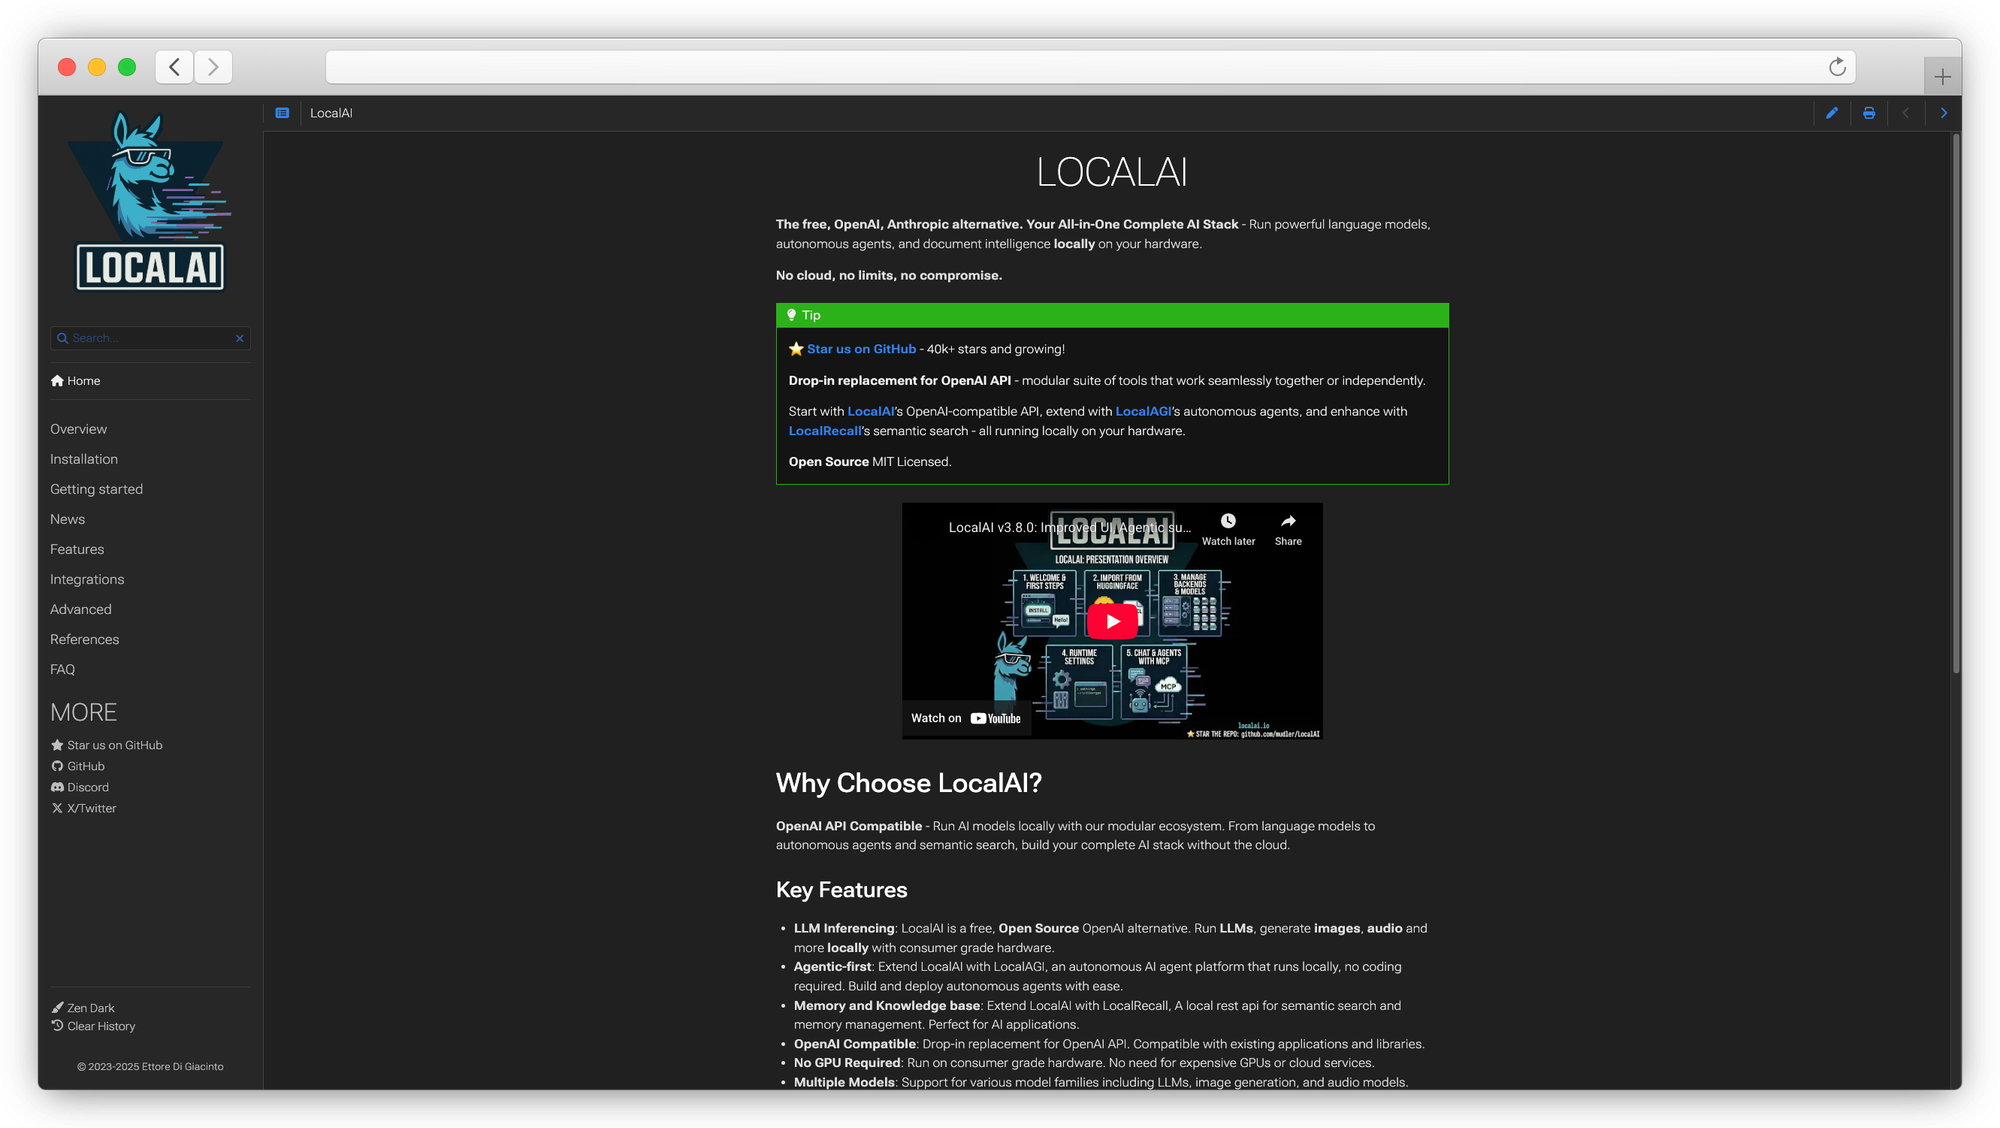
Task: Toggle the table of contents icon
Action: click(282, 113)
